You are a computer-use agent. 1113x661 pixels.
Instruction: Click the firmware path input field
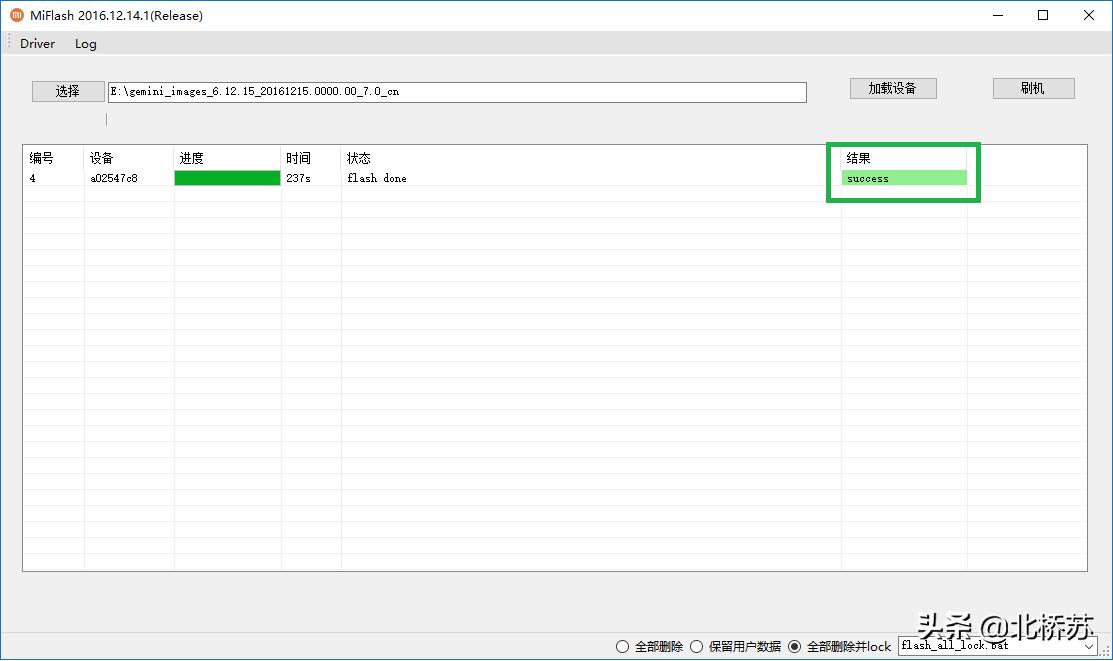click(455, 91)
